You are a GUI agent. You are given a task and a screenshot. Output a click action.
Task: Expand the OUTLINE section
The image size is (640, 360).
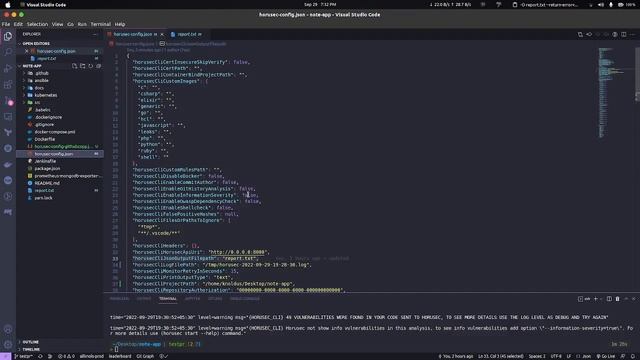pyautogui.click(x=31, y=342)
